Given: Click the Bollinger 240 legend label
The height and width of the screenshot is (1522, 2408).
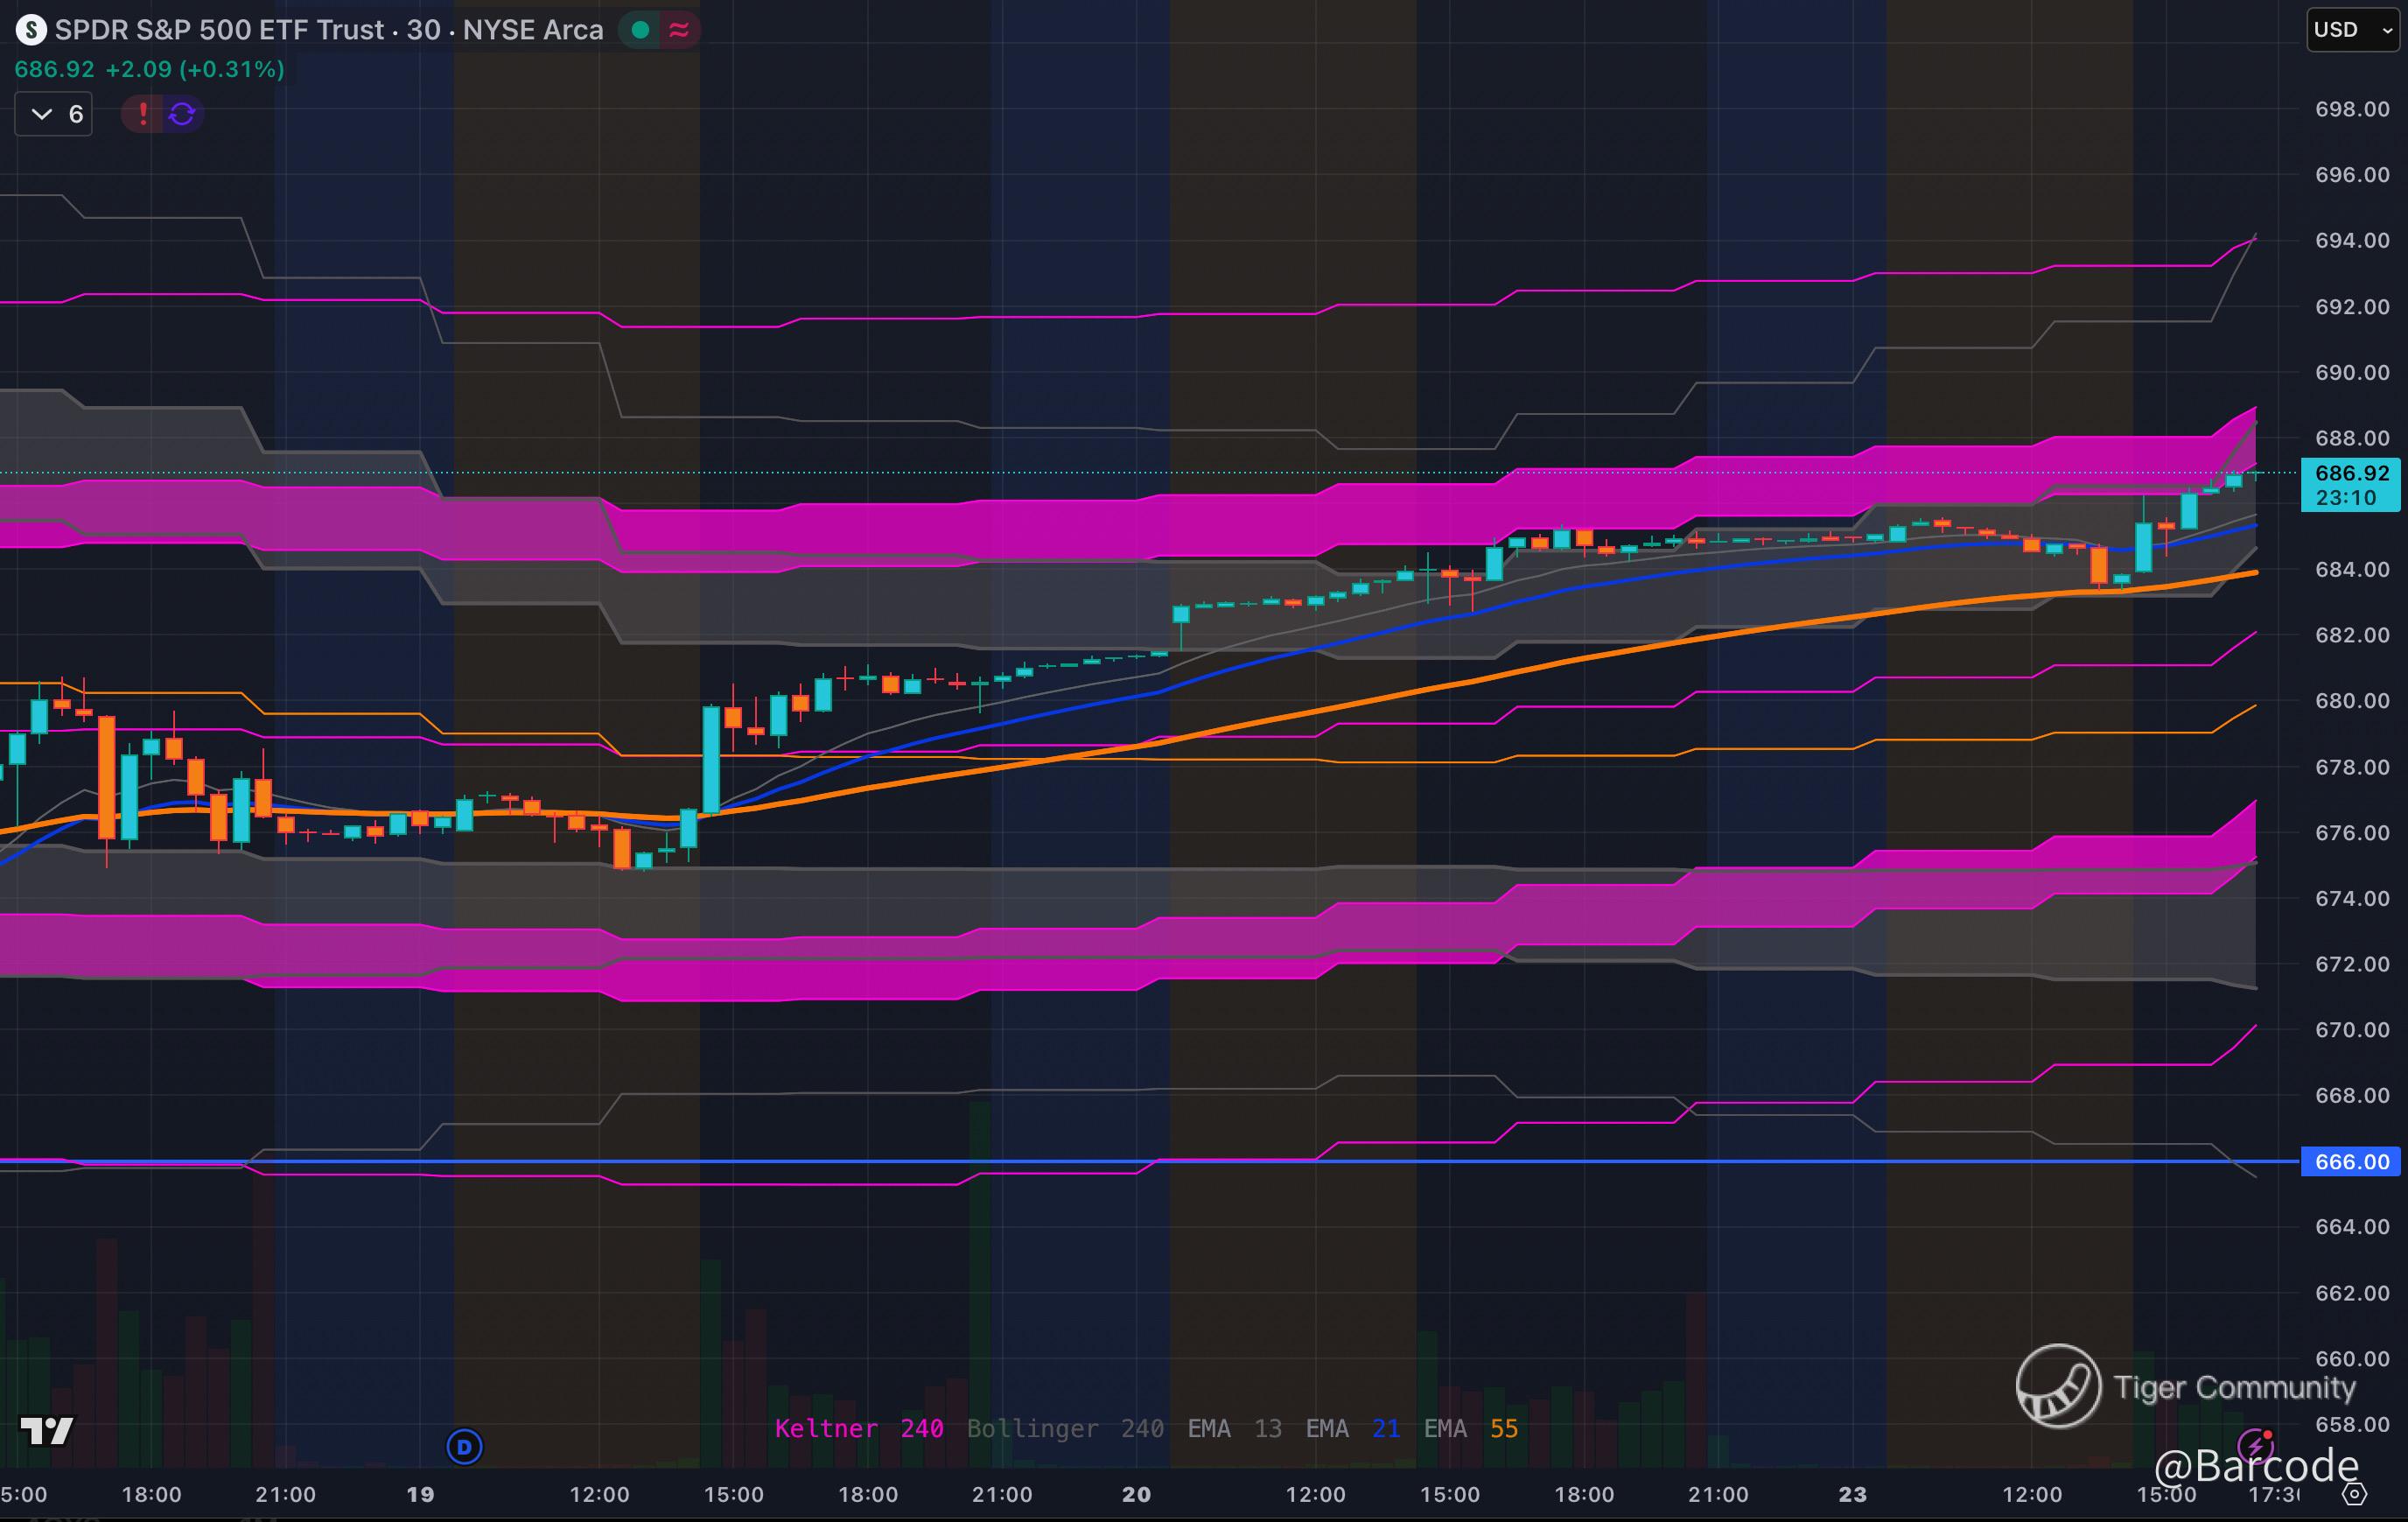Looking at the screenshot, I should [x=1064, y=1428].
